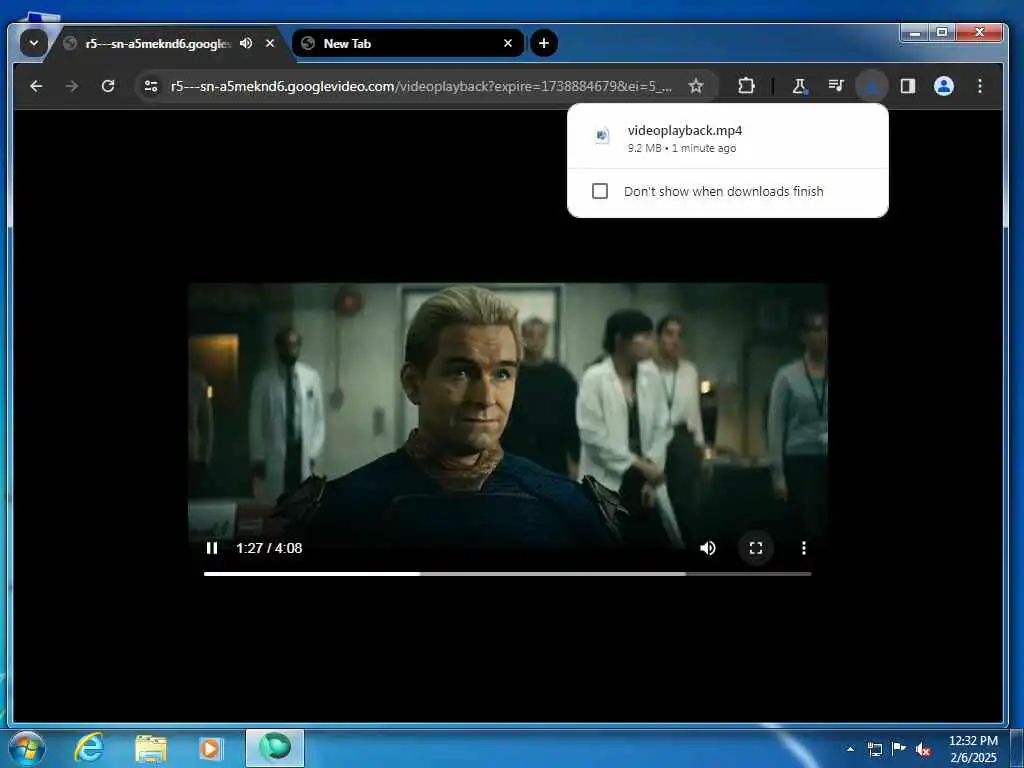This screenshot has height=768, width=1024.
Task: Open the media controls icon
Action: tap(836, 86)
